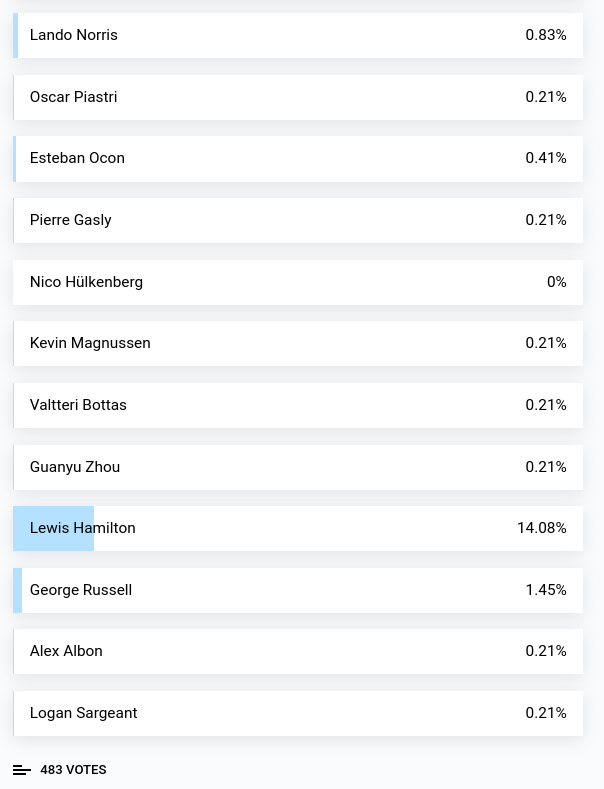Image resolution: width=604 pixels, height=789 pixels.
Task: Click the 14.08% Hamilton percentage
Action: click(541, 528)
